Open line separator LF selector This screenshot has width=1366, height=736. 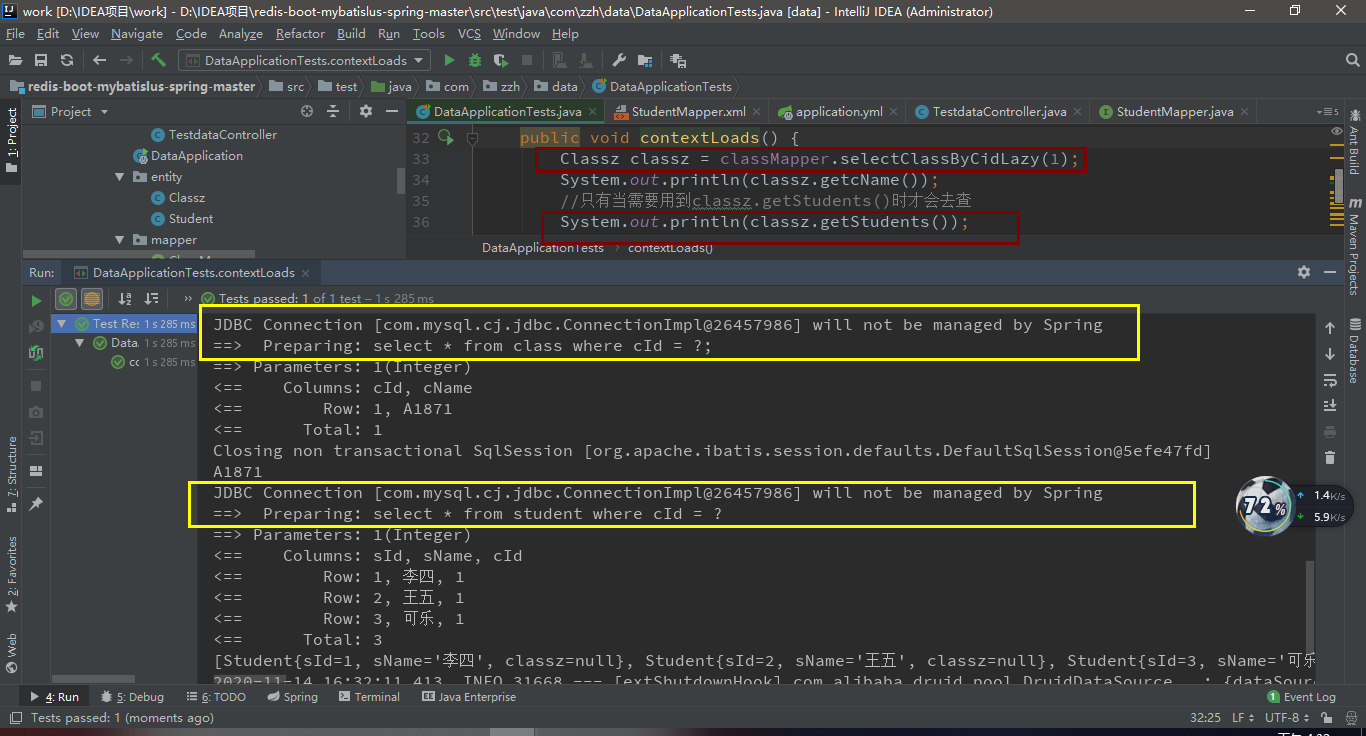[x=1242, y=717]
